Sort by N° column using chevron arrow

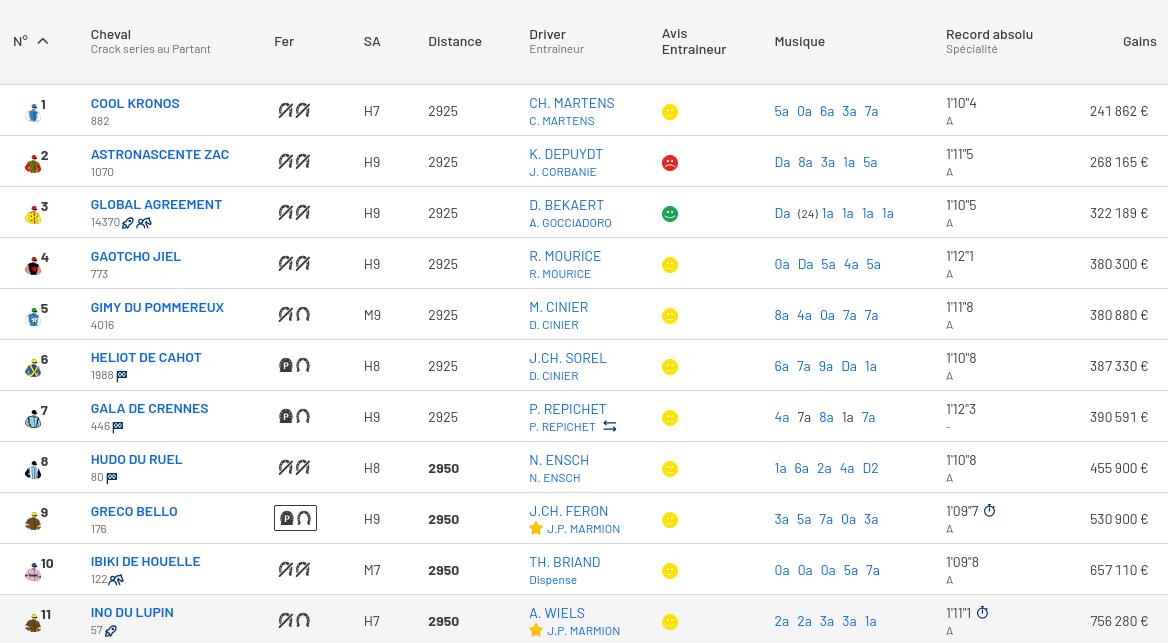pyautogui.click(x=42, y=41)
